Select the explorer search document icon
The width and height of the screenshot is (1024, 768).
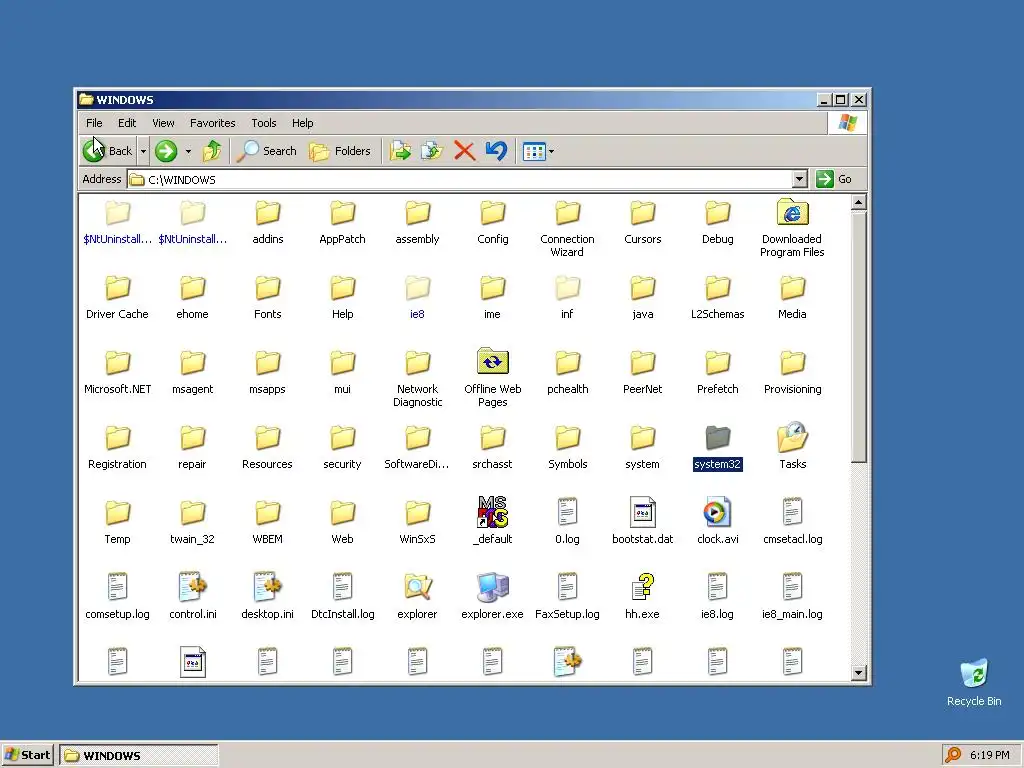[x=417, y=596]
